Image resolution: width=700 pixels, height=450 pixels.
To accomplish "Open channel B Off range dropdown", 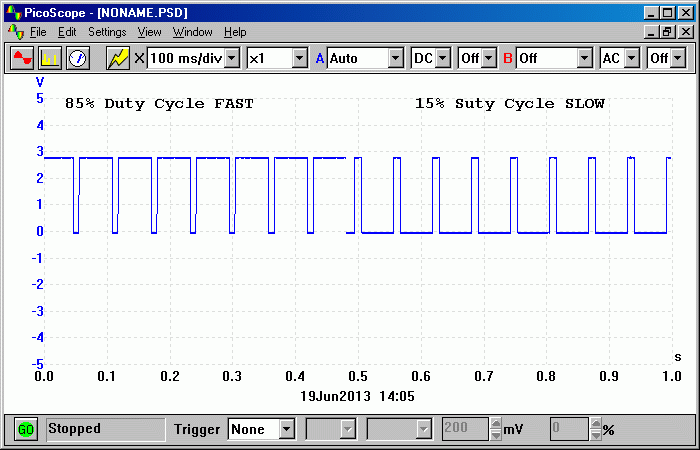I will tap(584, 58).
